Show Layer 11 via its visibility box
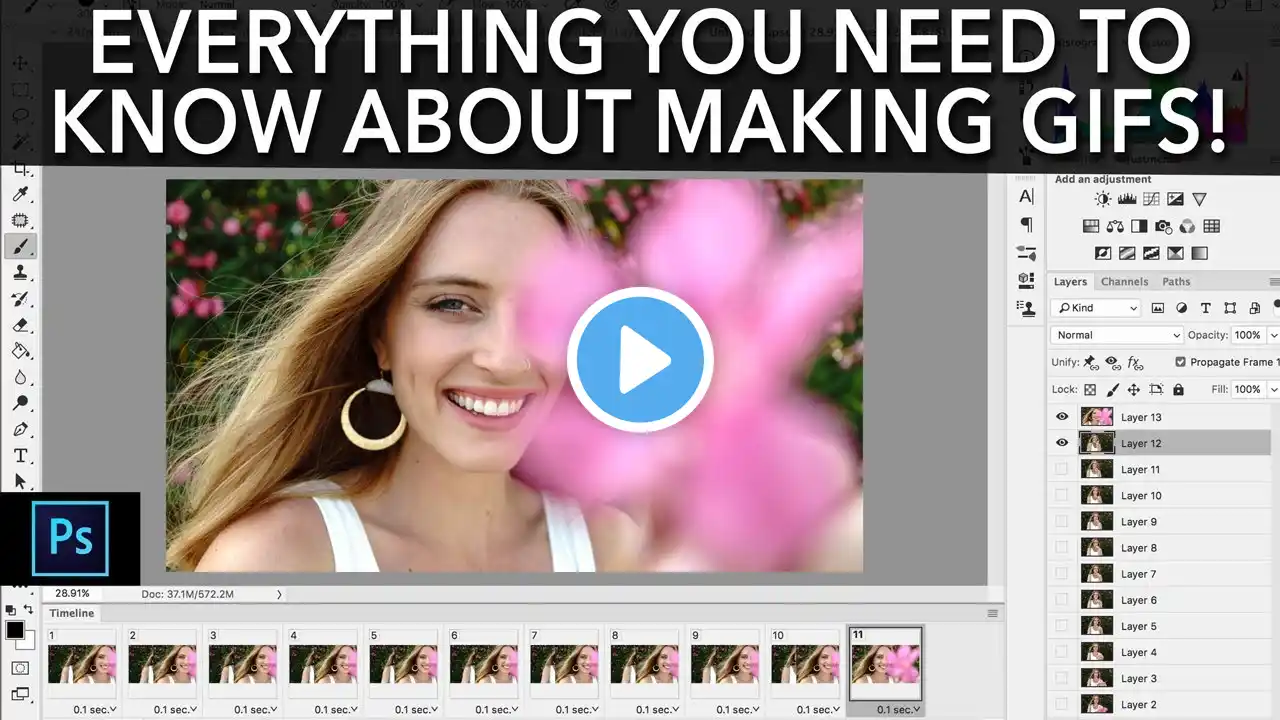Viewport: 1280px width, 720px height. tap(1062, 469)
